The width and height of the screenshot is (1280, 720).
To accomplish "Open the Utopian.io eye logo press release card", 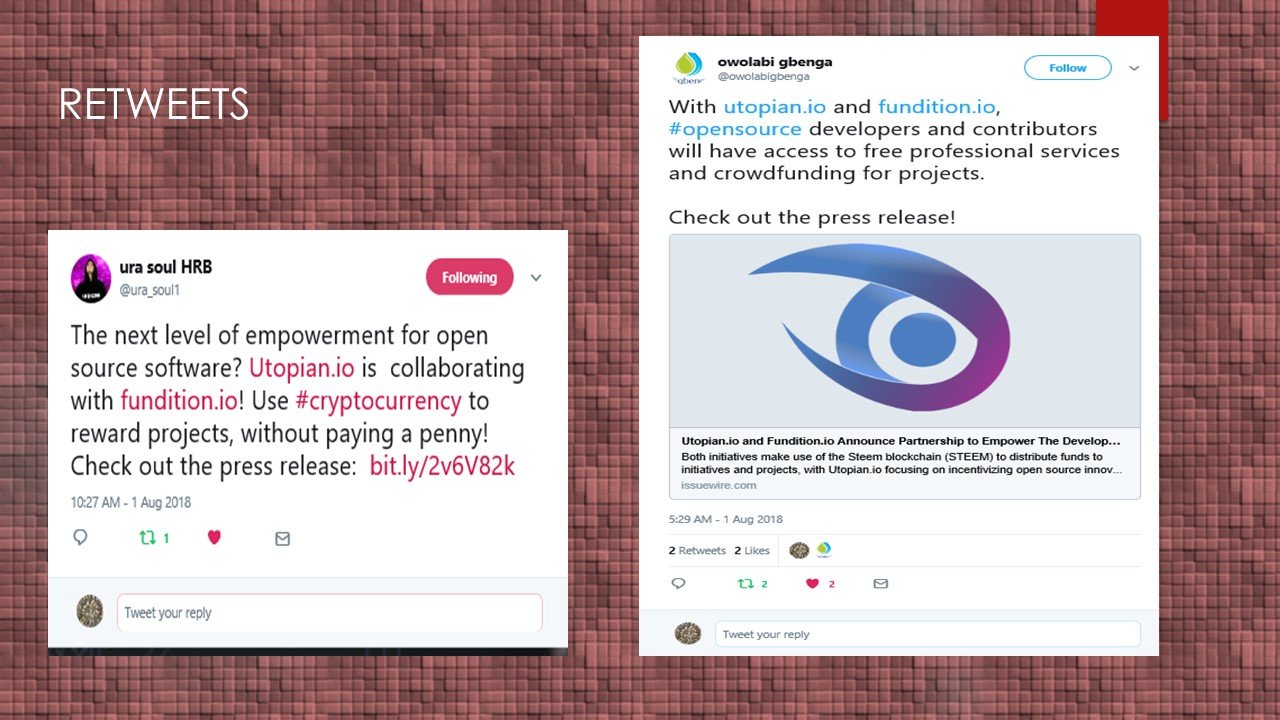I will (x=904, y=366).
